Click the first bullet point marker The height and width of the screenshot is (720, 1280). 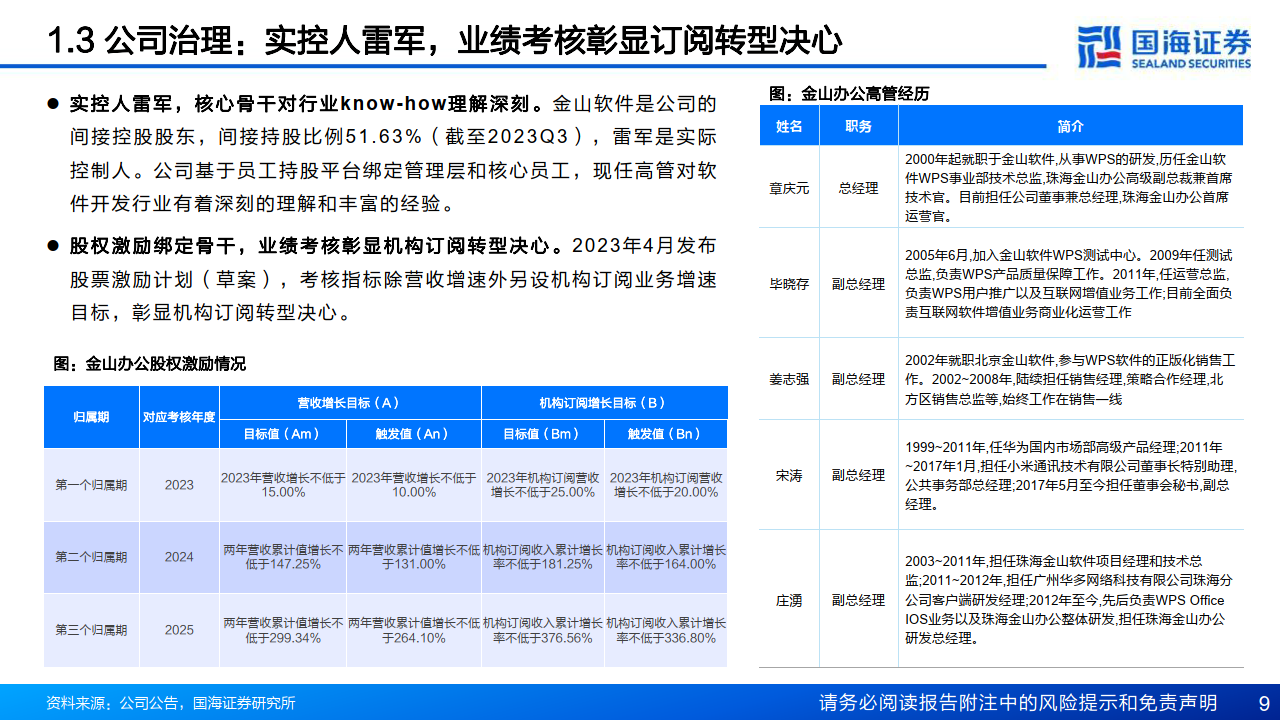pyautogui.click(x=52, y=102)
